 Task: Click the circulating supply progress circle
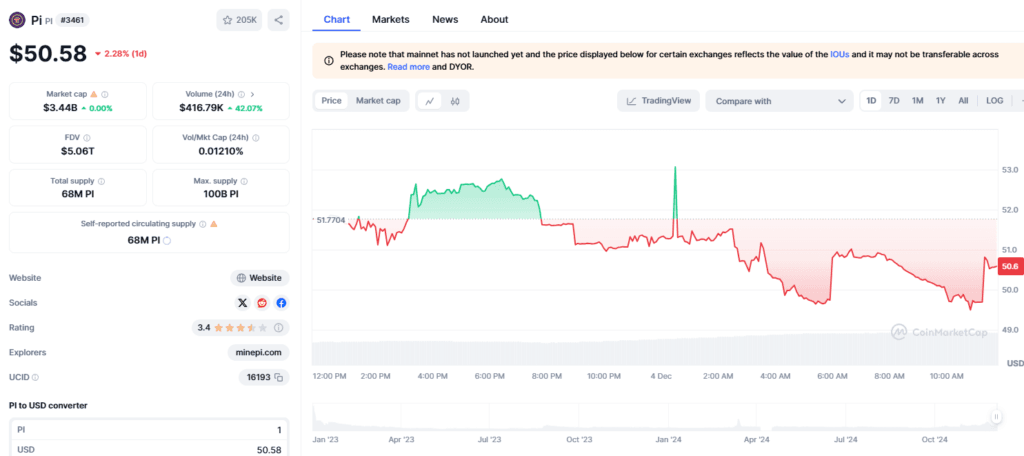pyautogui.click(x=167, y=240)
